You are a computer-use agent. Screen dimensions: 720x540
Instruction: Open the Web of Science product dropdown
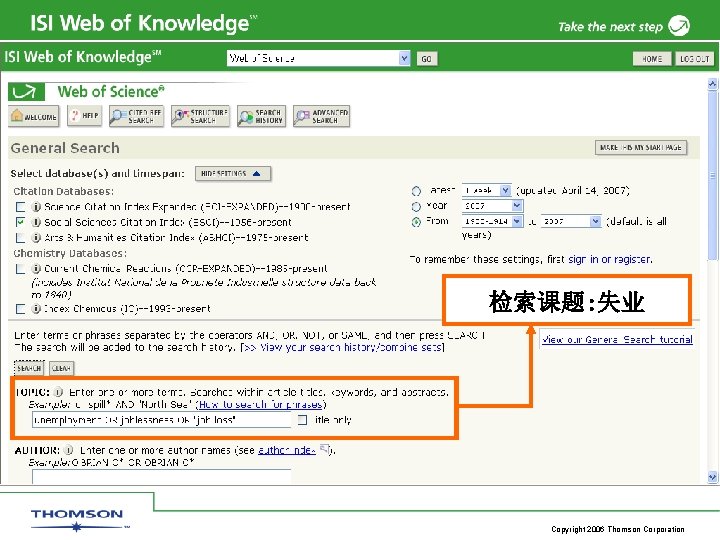[x=318, y=58]
